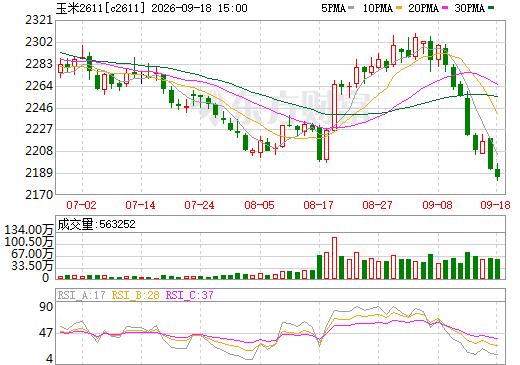Click the gray 5PMA legend swatch

tap(351, 8)
